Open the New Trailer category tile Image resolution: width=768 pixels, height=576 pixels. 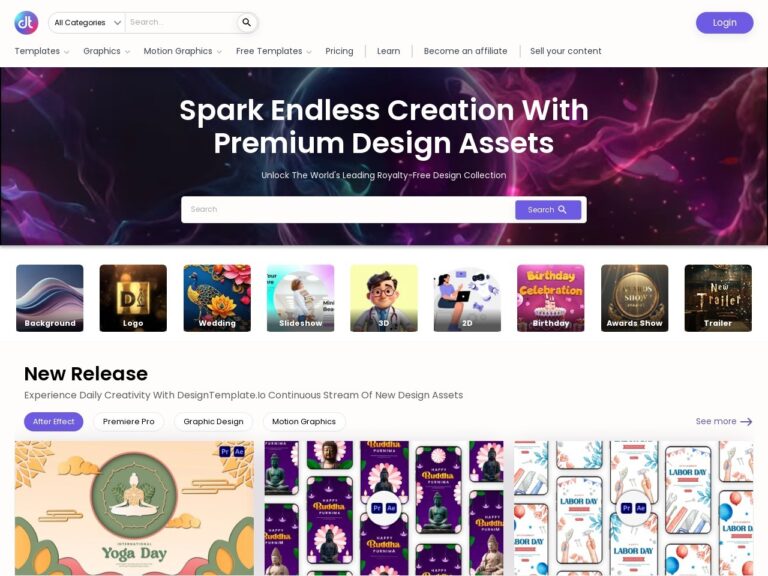pos(718,298)
